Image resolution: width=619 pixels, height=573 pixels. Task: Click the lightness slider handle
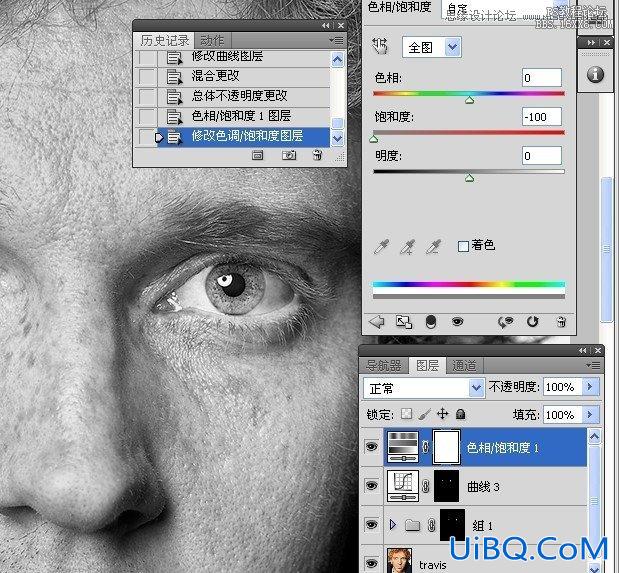469,178
